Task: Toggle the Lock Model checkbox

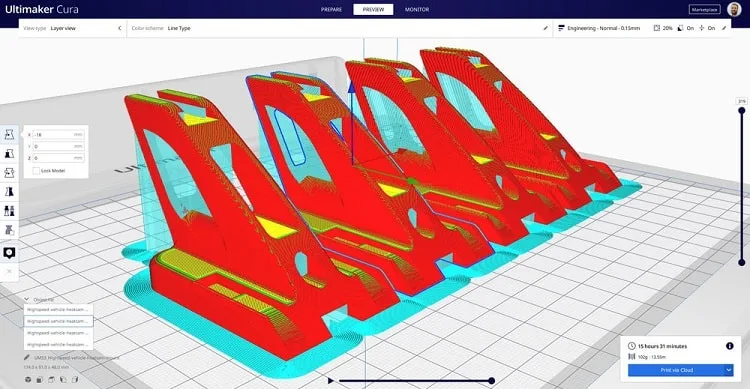Action: tap(36, 170)
